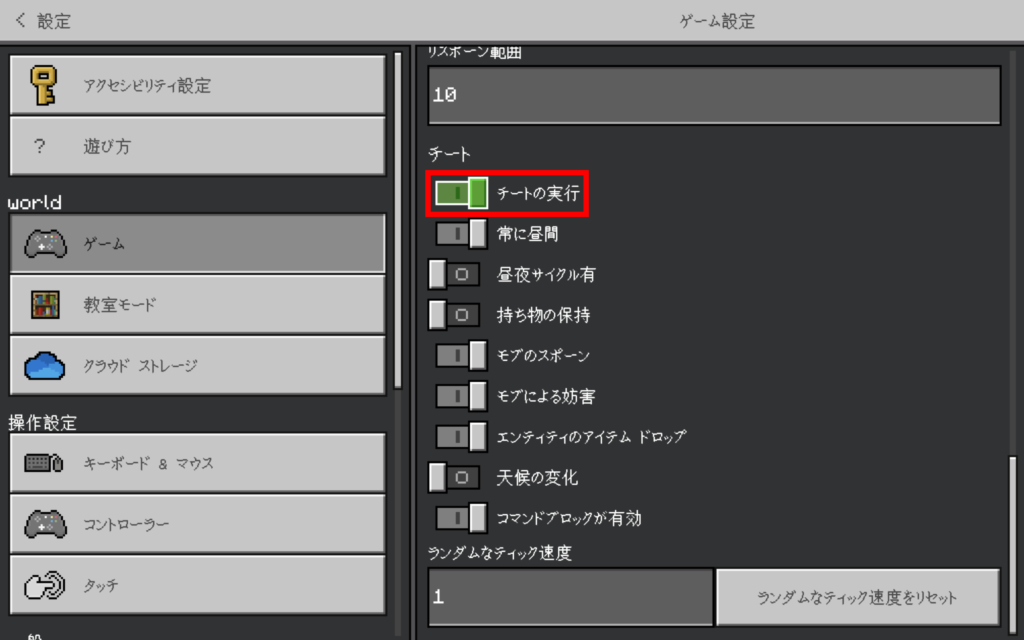This screenshot has width=1024, height=640.
Task: Toggle the モブのスポーン switch
Action: [461, 356]
